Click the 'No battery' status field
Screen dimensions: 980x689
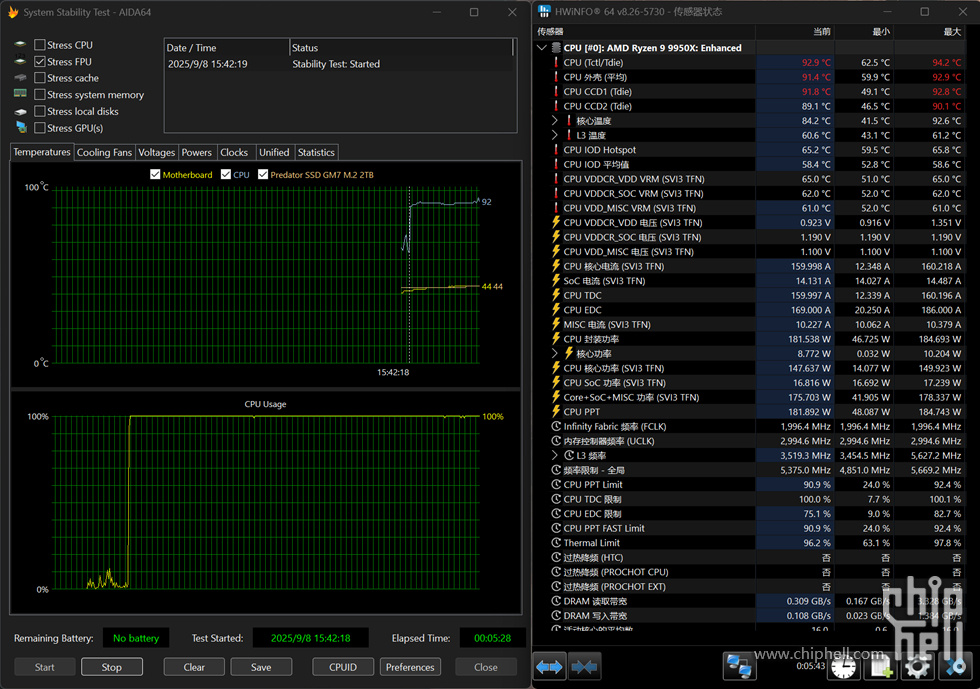point(136,638)
